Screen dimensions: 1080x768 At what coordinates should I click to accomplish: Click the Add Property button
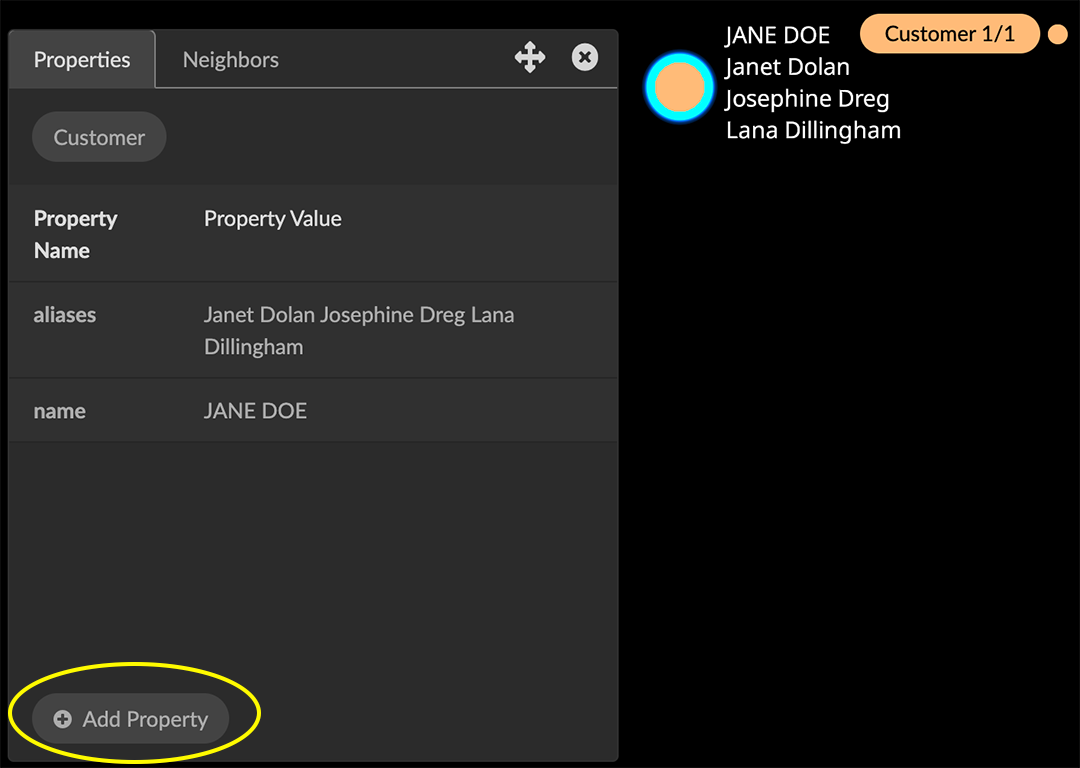pyautogui.click(x=130, y=719)
